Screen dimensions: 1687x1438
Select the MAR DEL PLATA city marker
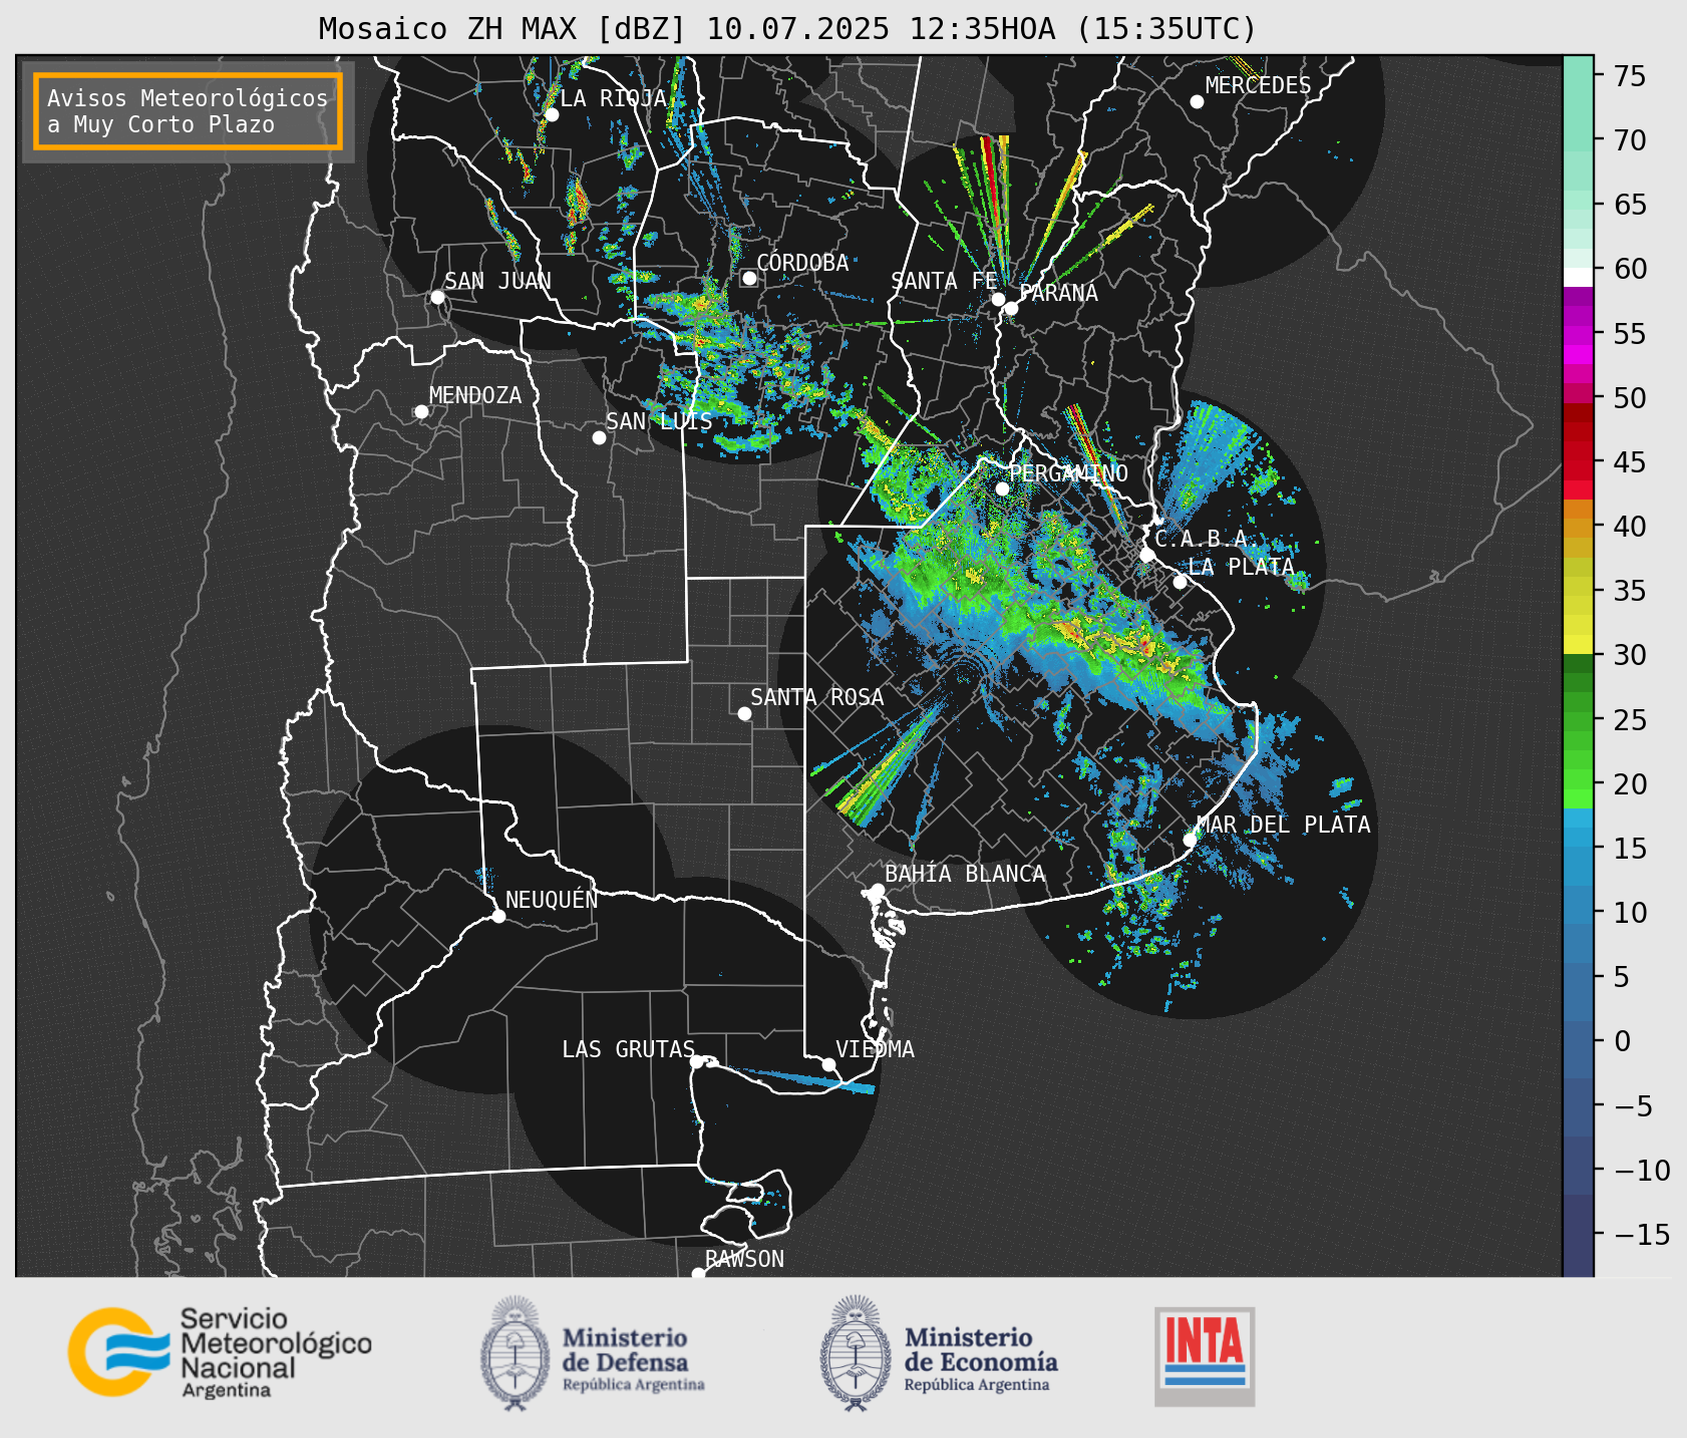pyautogui.click(x=1190, y=840)
